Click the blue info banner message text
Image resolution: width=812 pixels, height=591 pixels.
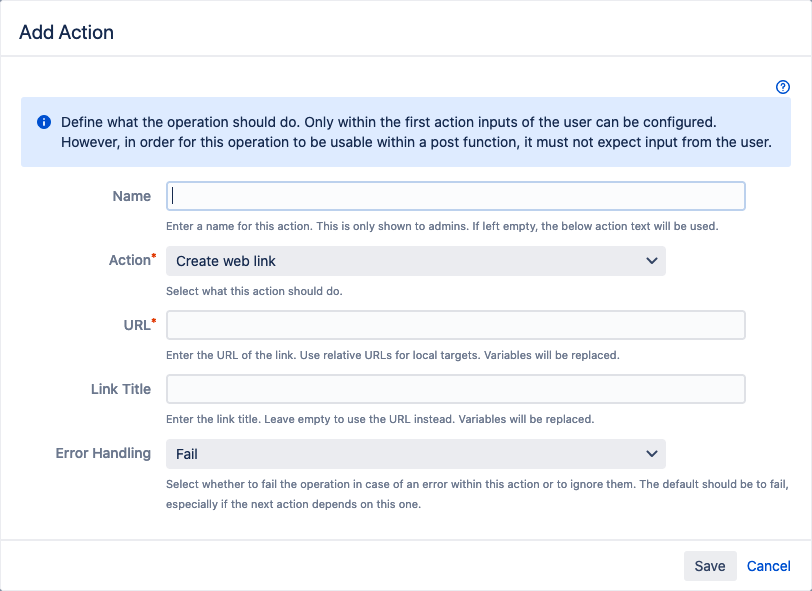415,132
